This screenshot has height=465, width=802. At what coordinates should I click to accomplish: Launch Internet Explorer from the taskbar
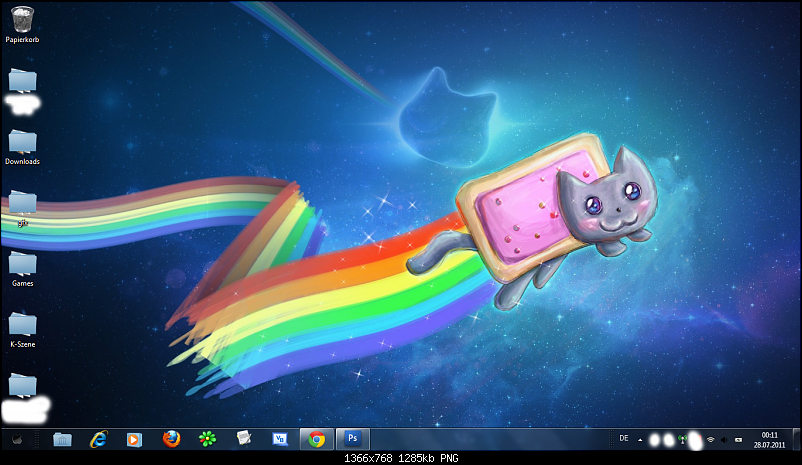pyautogui.click(x=98, y=439)
